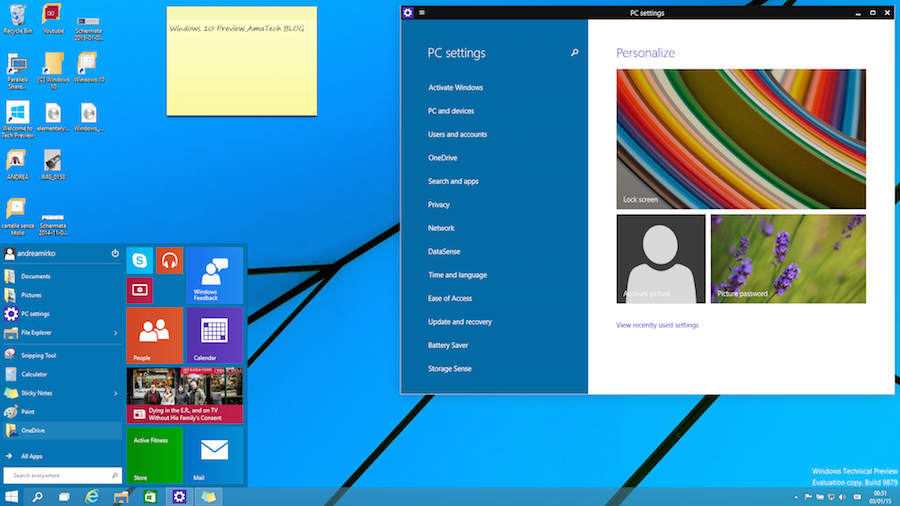Click the power button in Start menu
This screenshot has height=506, width=900.
[115, 253]
